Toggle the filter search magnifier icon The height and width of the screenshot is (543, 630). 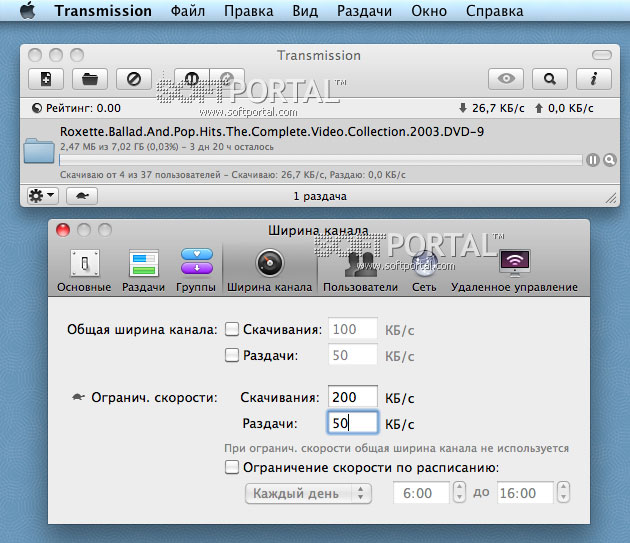click(x=550, y=78)
